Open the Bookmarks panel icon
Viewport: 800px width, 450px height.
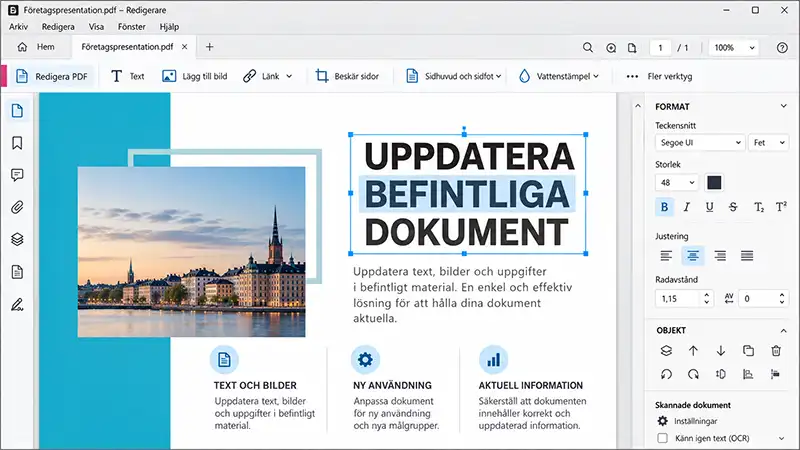pyautogui.click(x=17, y=143)
